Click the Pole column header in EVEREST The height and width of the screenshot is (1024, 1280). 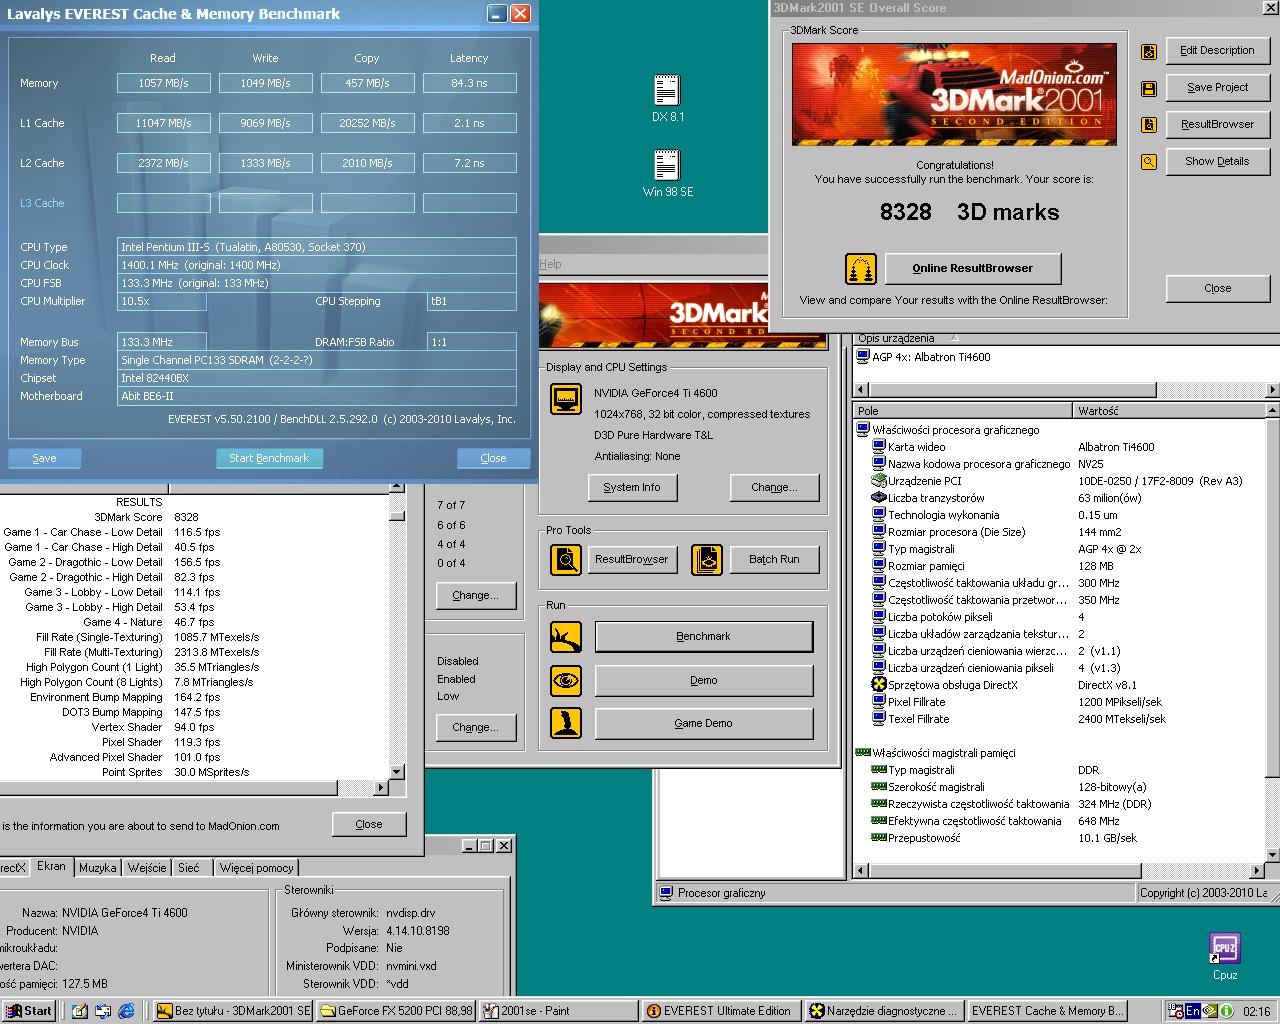tap(963, 411)
